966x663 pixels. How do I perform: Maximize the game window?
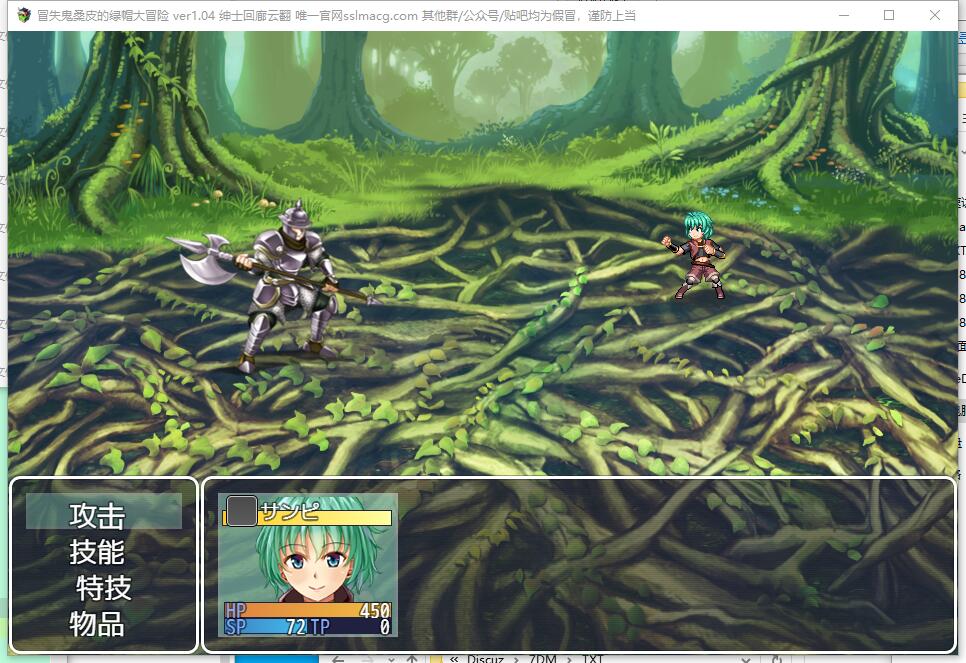(889, 15)
